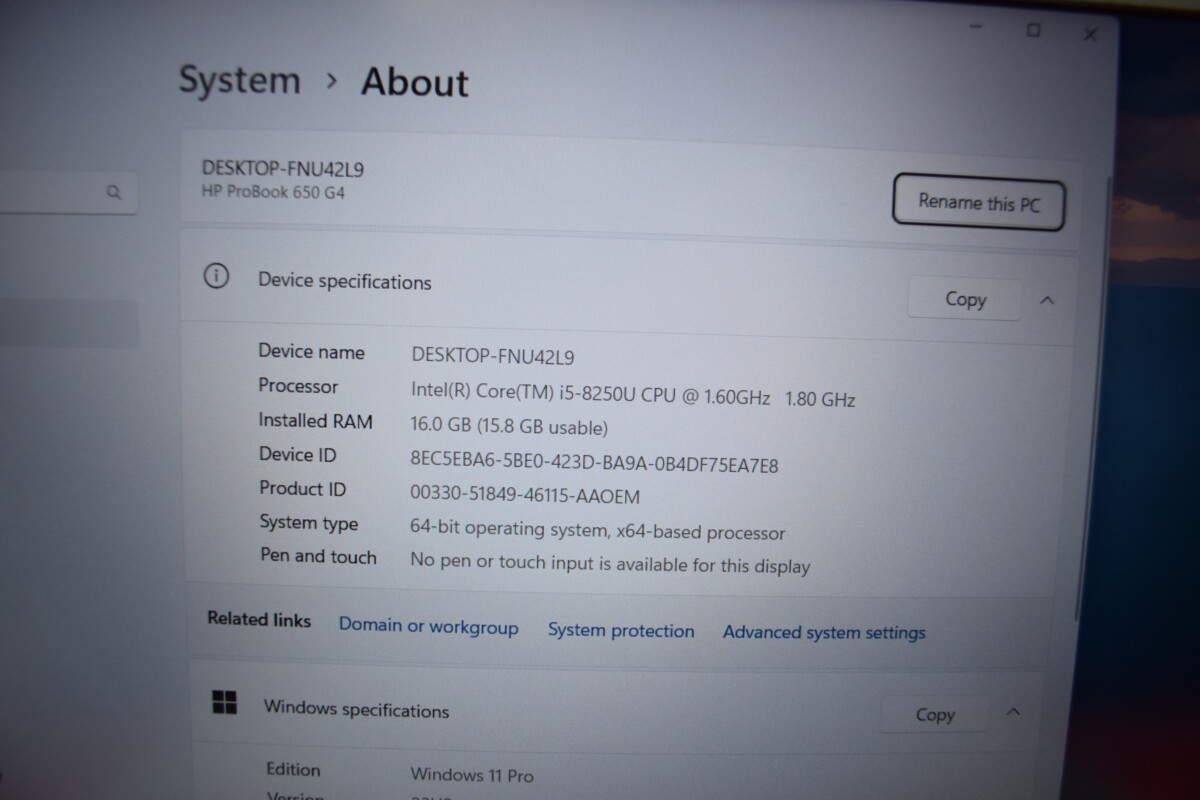
Task: Click the settings search field
Action: point(66,192)
